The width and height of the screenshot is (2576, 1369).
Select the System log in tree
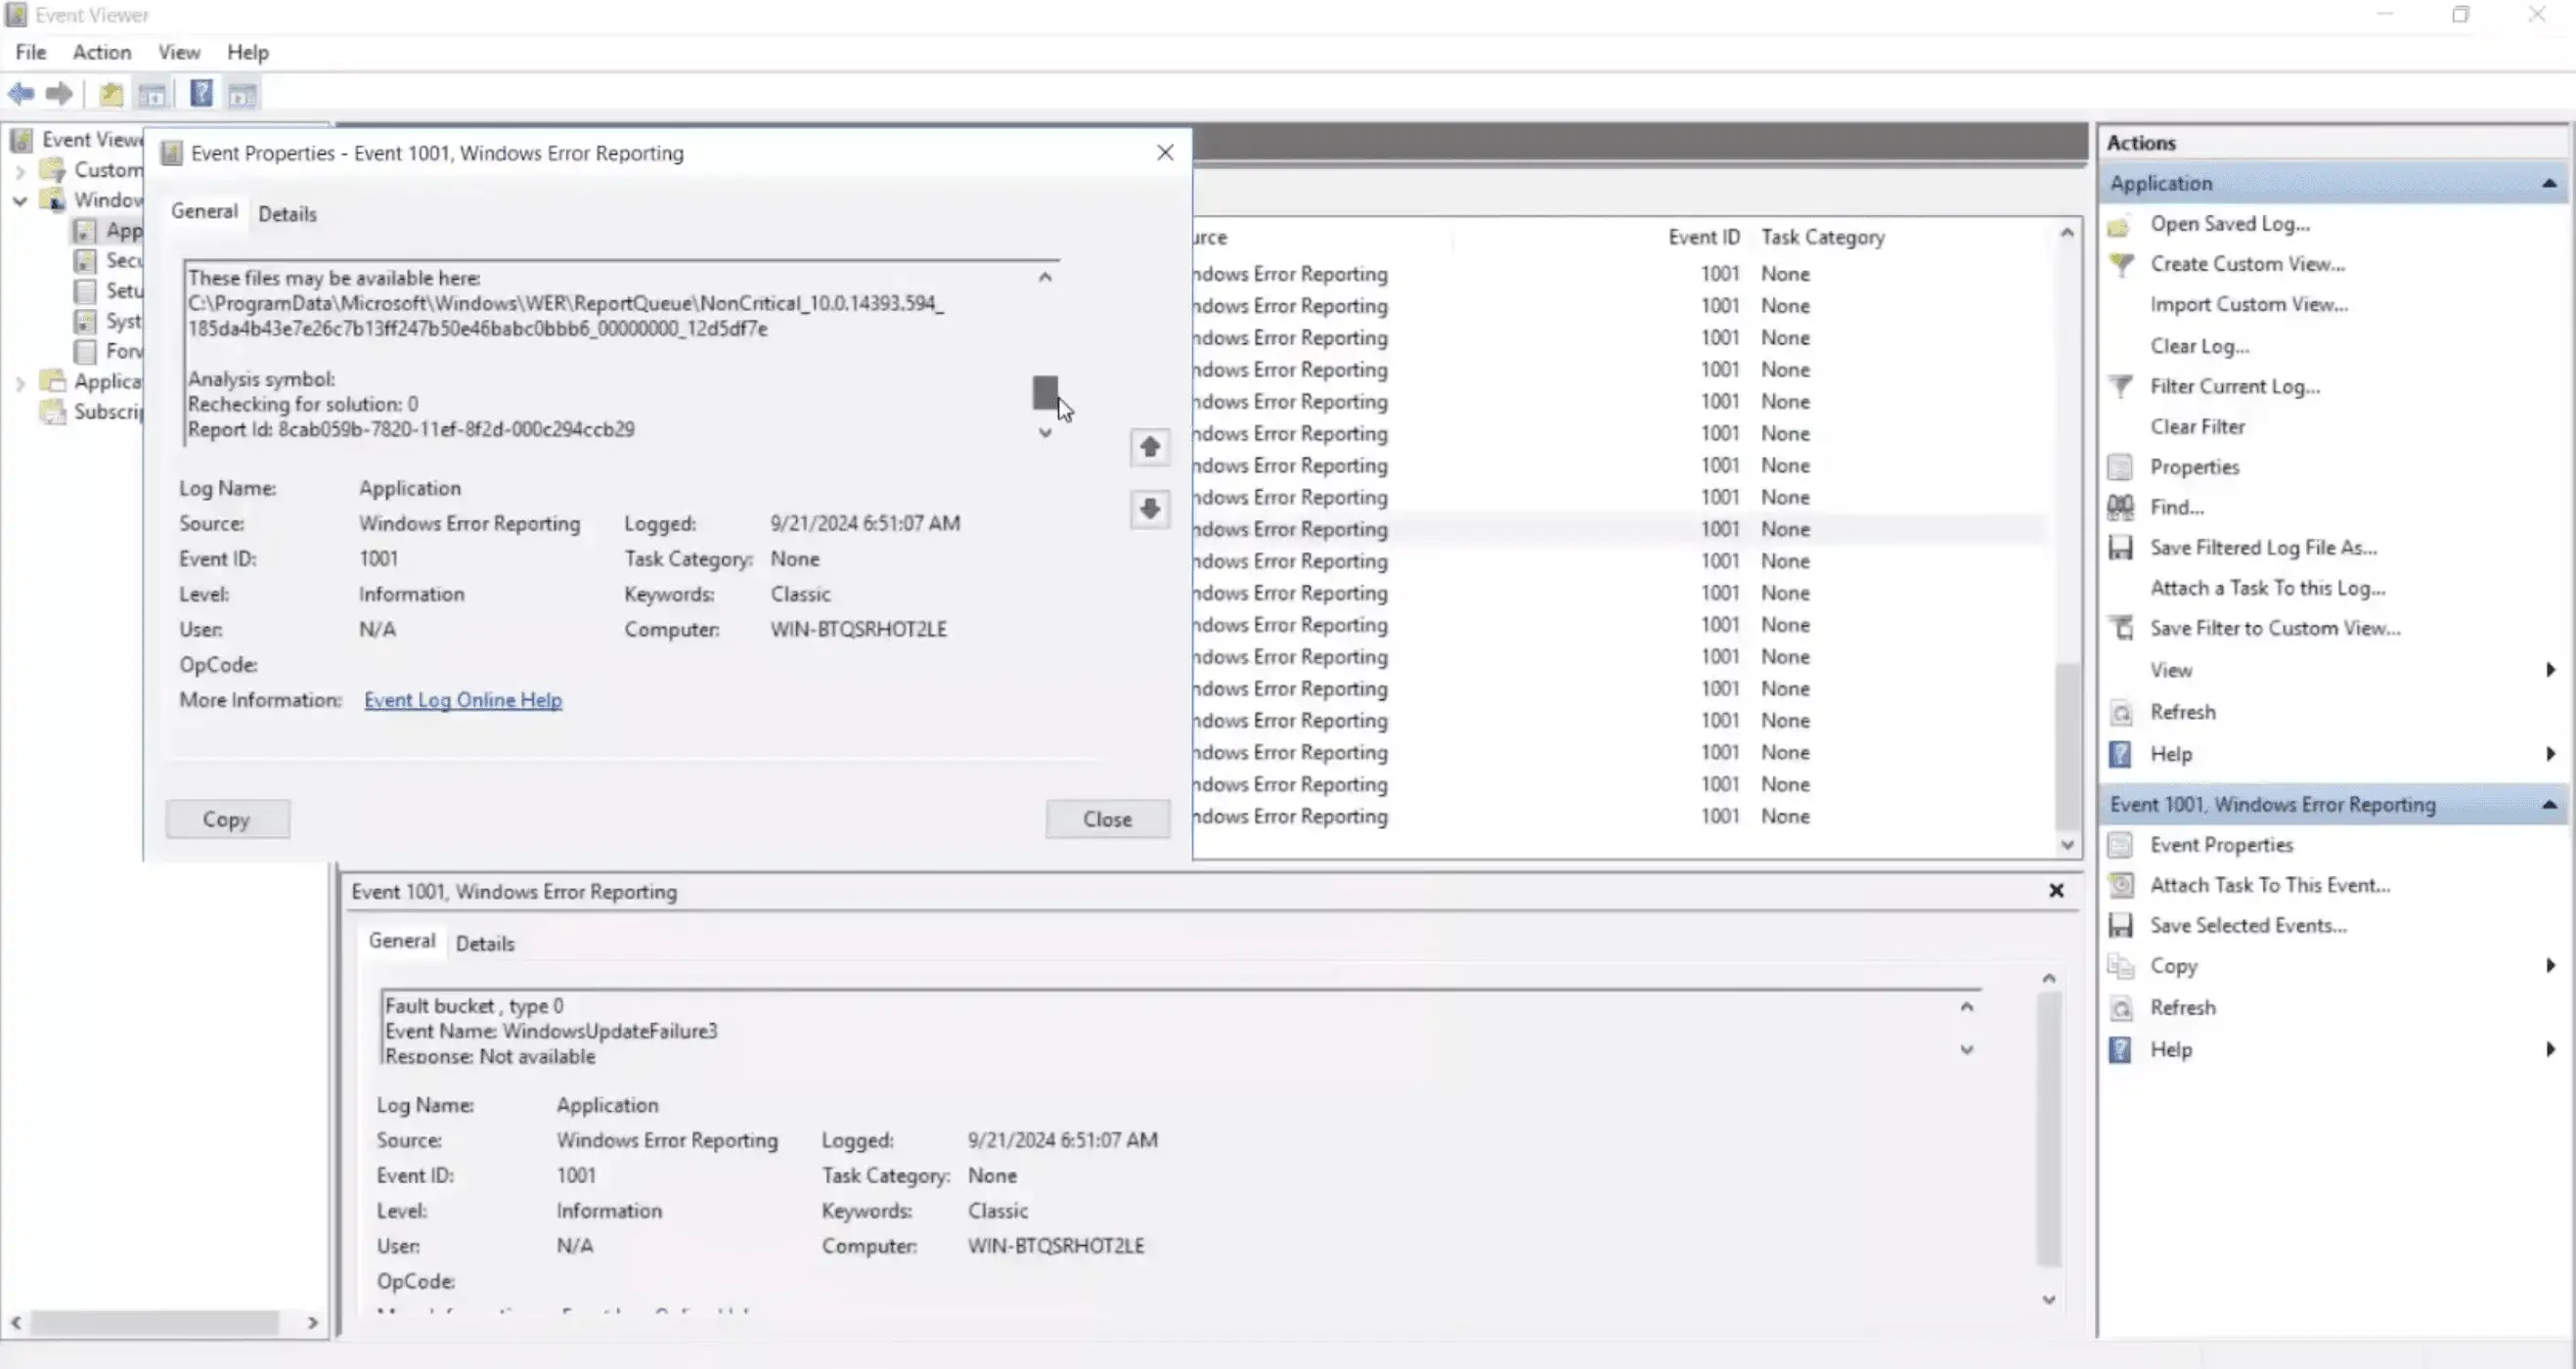pyautogui.click(x=123, y=322)
